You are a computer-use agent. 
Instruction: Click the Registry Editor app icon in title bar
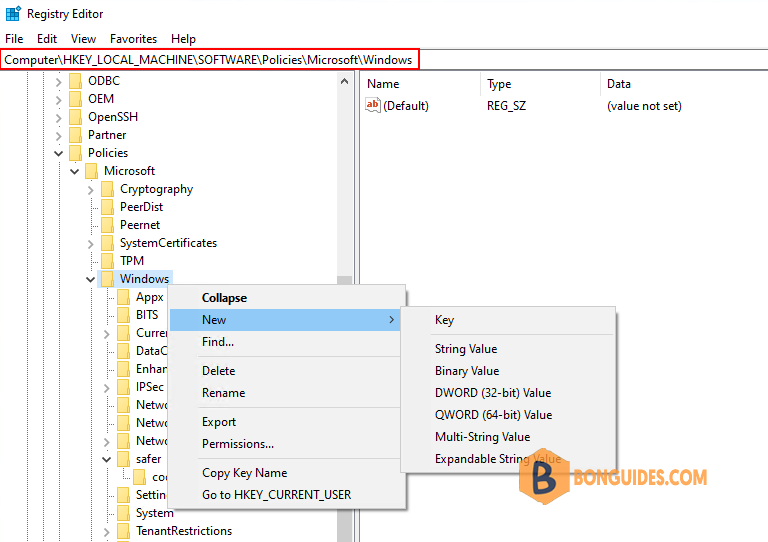coord(13,14)
